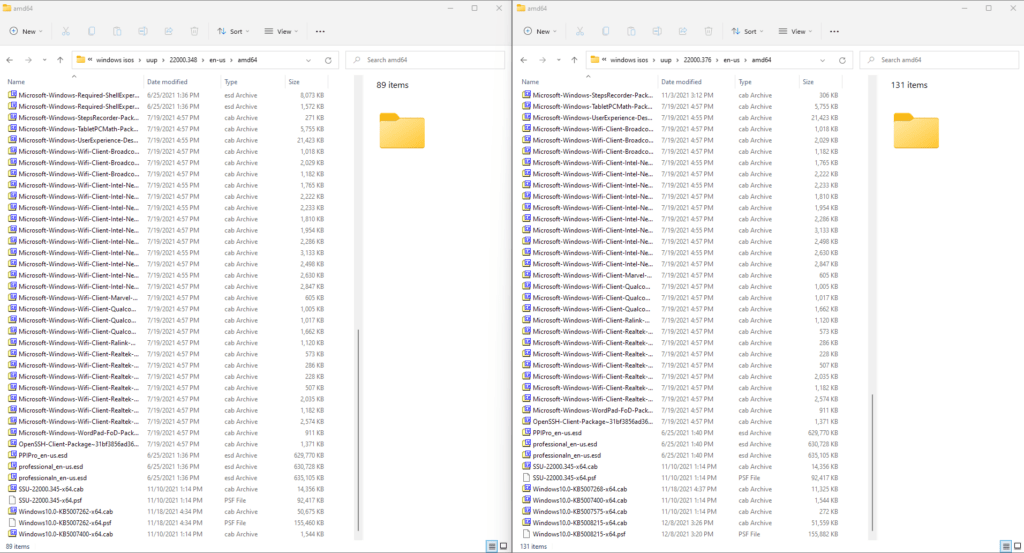Click the Share icon in left window toolbar
This screenshot has width=1024, height=553.
(168, 31)
